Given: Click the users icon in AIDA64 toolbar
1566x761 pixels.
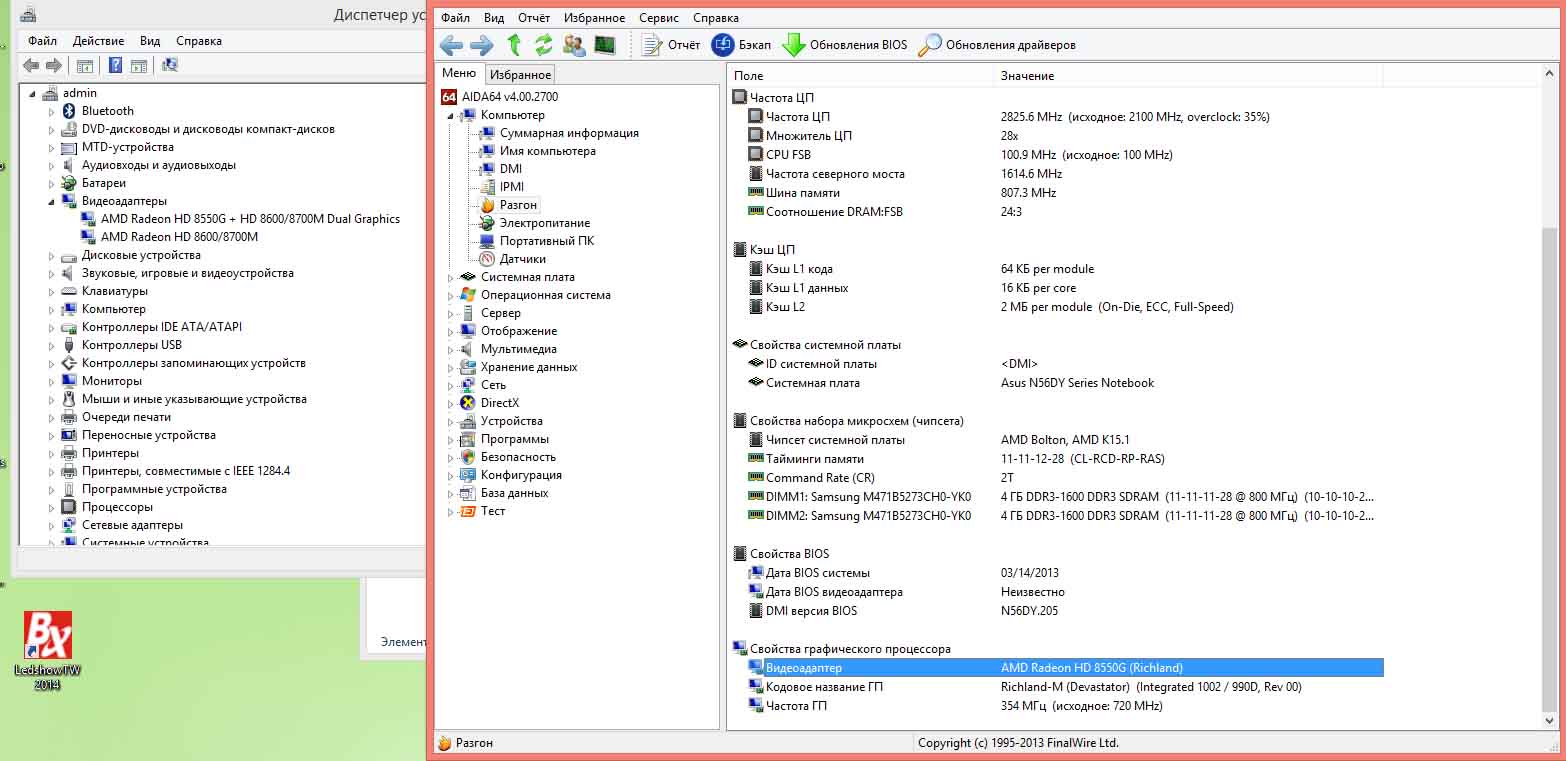Looking at the screenshot, I should click(574, 45).
